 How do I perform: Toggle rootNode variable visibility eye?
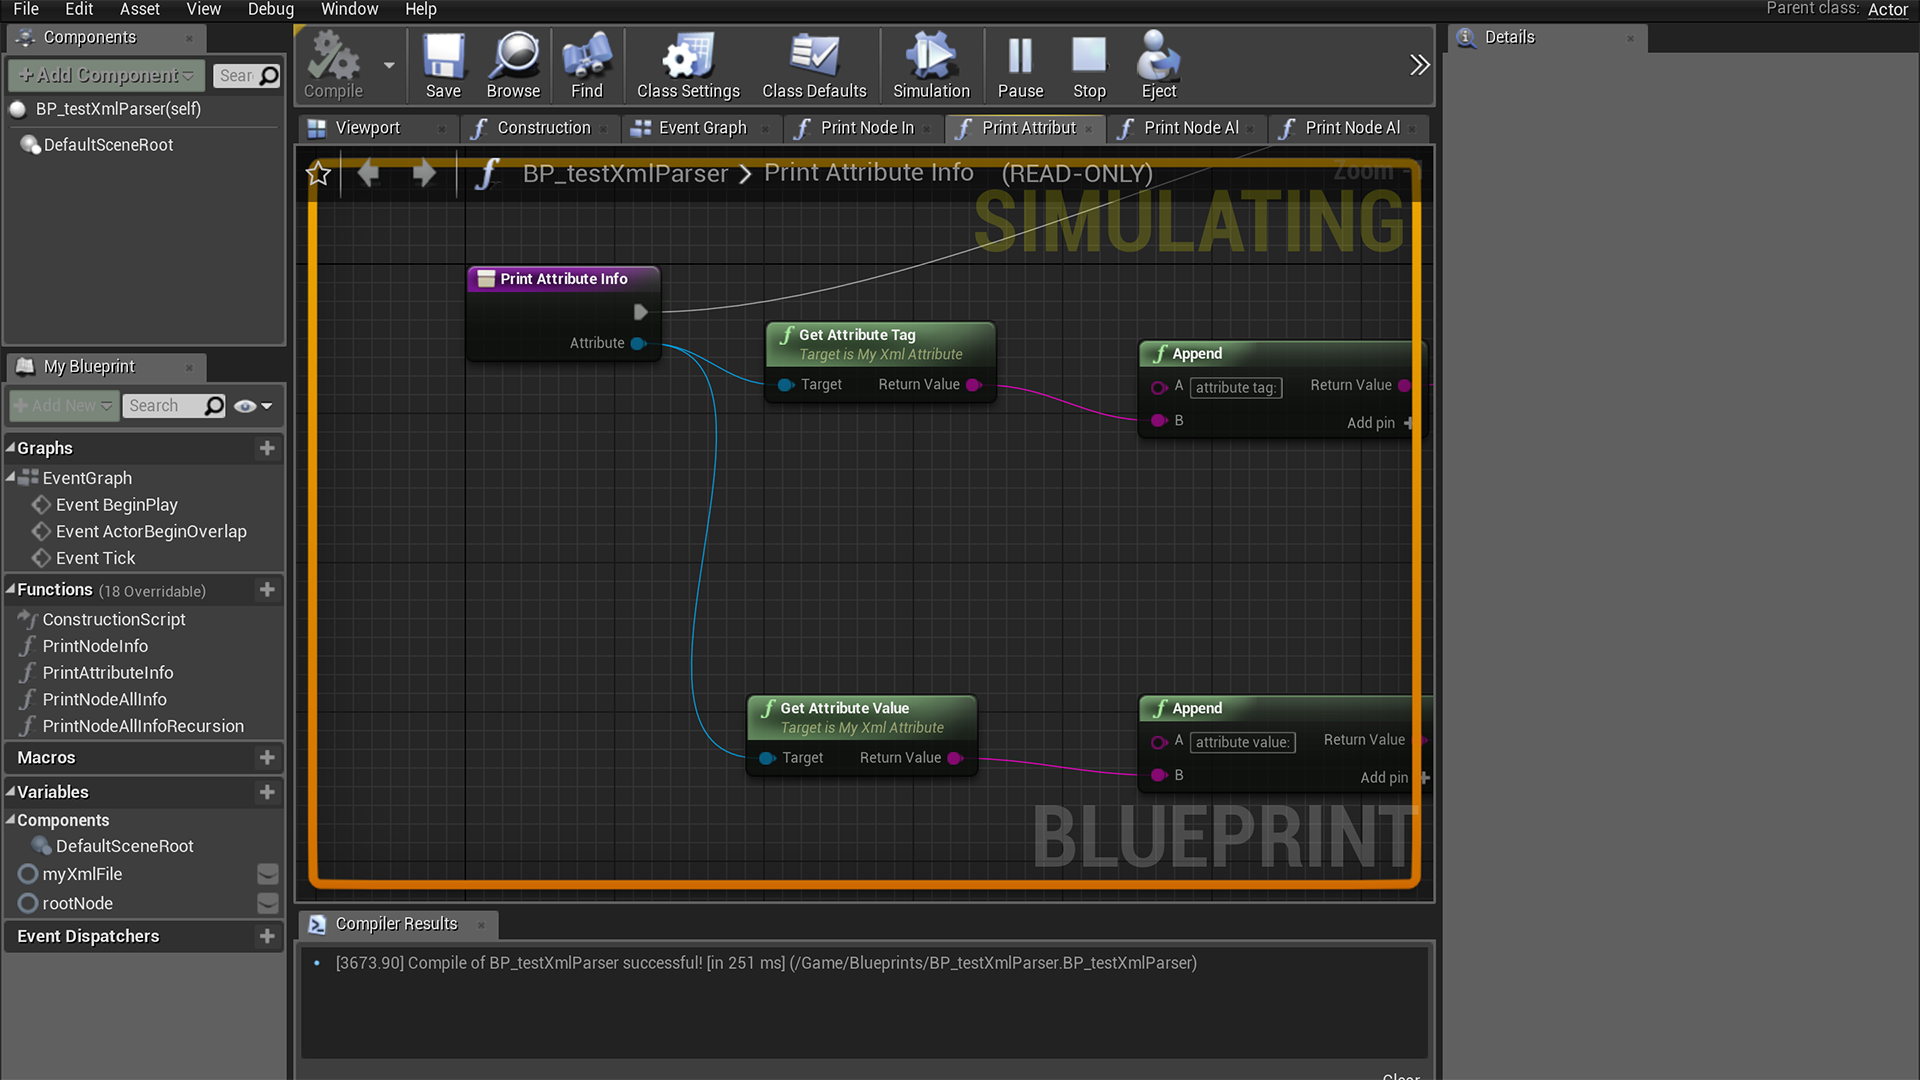(x=267, y=903)
